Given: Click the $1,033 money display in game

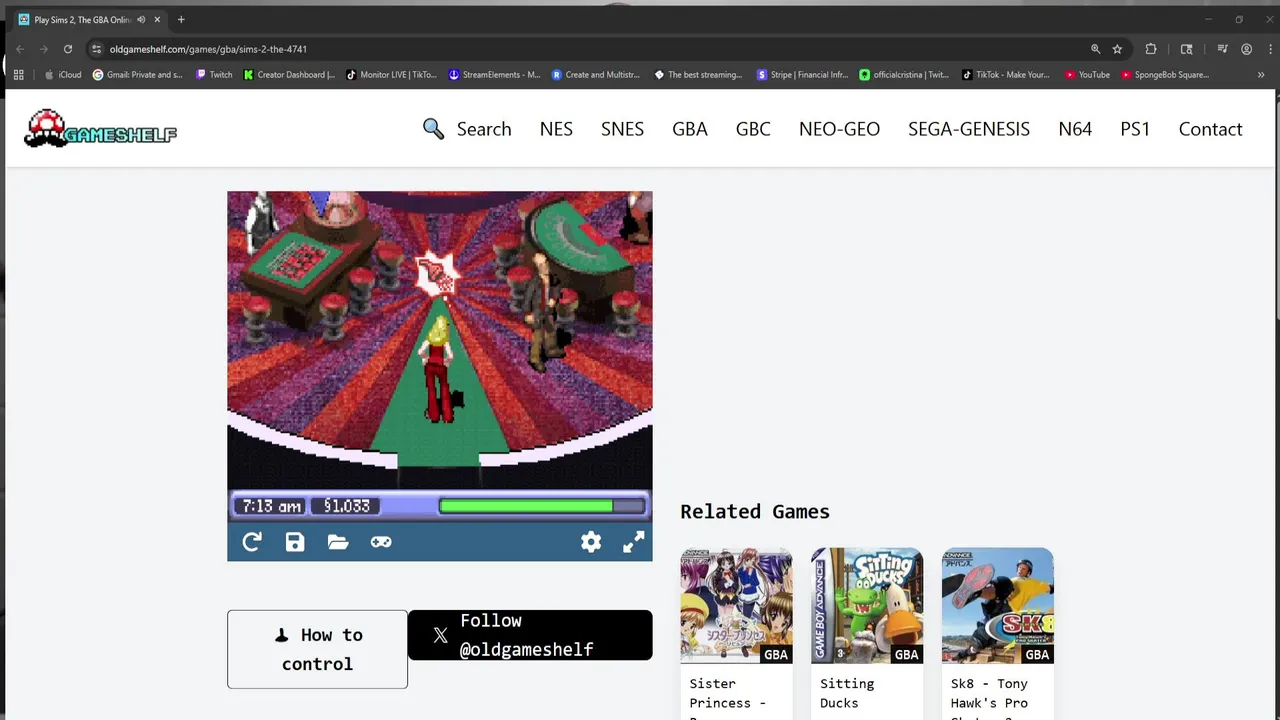Looking at the screenshot, I should click(346, 506).
